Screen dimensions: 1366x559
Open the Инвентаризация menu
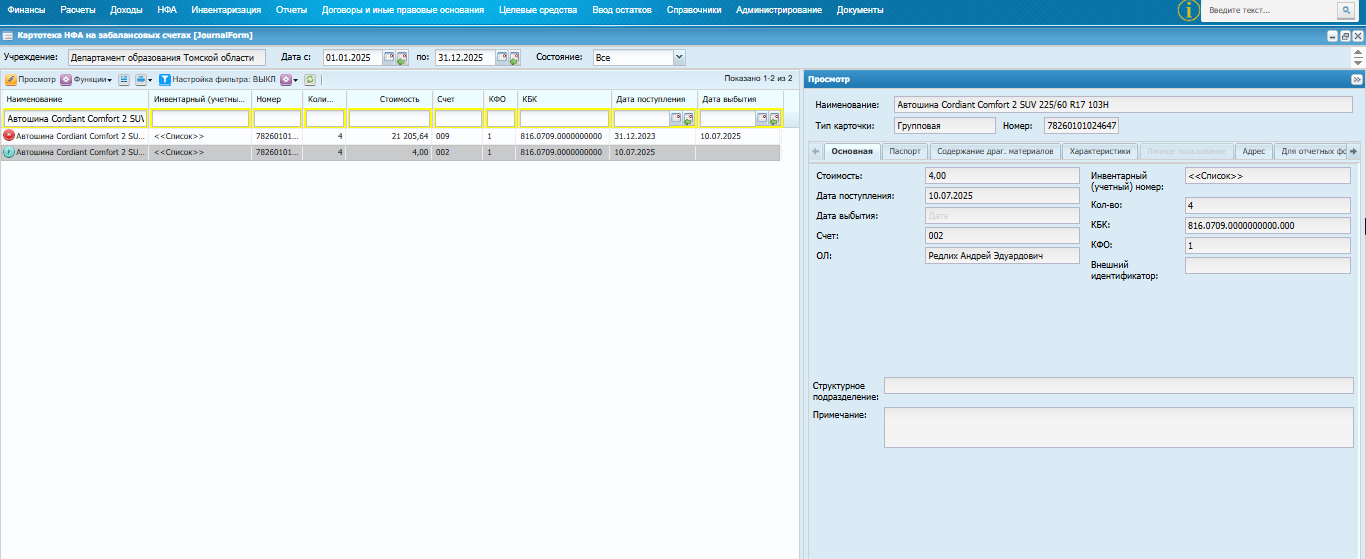click(x=226, y=10)
